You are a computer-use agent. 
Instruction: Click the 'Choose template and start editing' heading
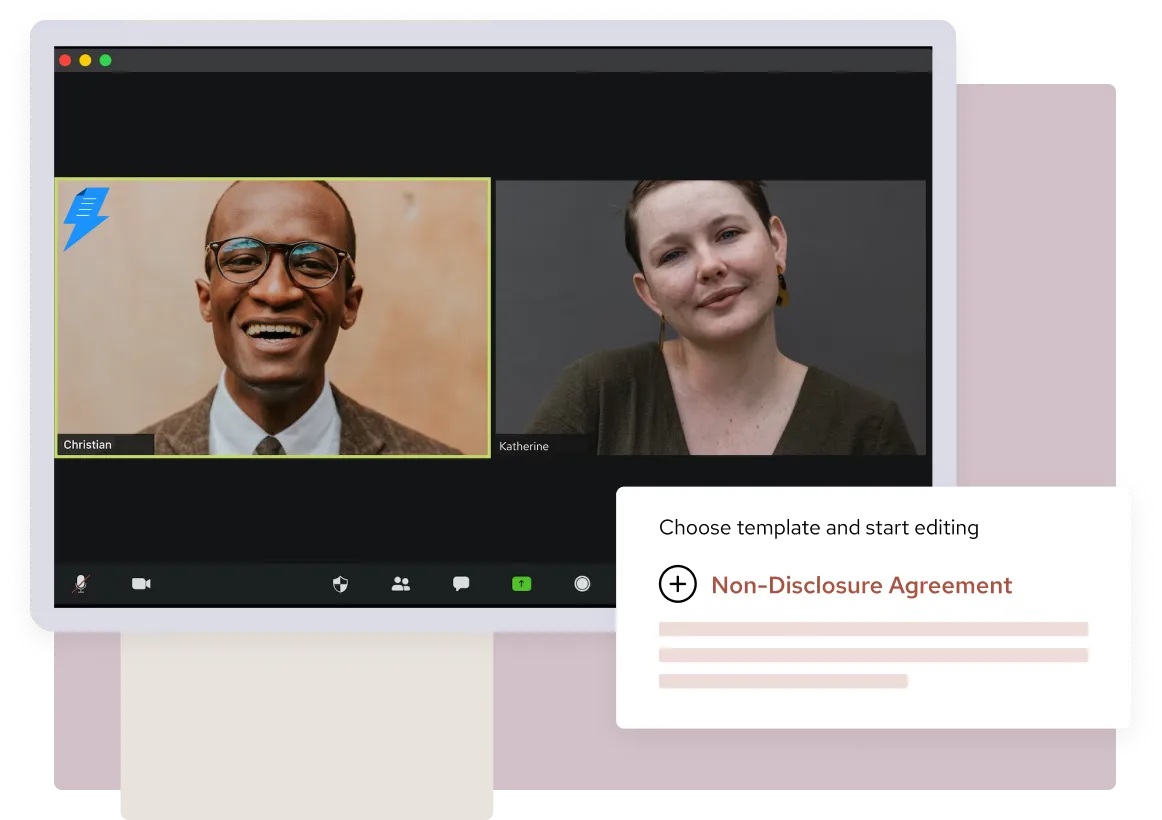coord(818,527)
